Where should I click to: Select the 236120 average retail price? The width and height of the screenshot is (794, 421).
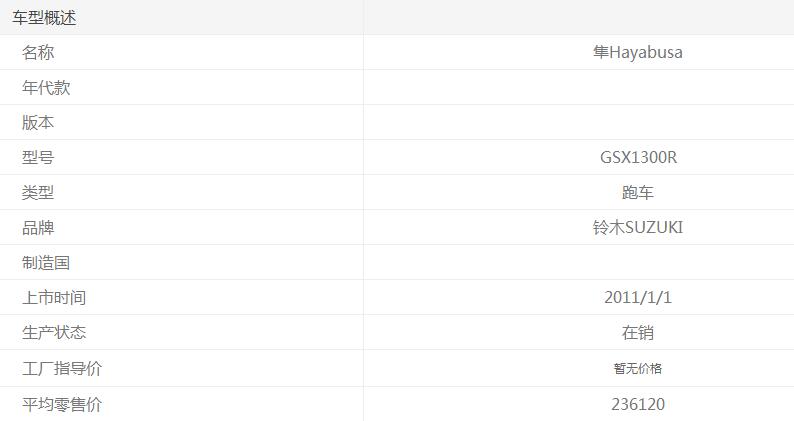tap(638, 405)
